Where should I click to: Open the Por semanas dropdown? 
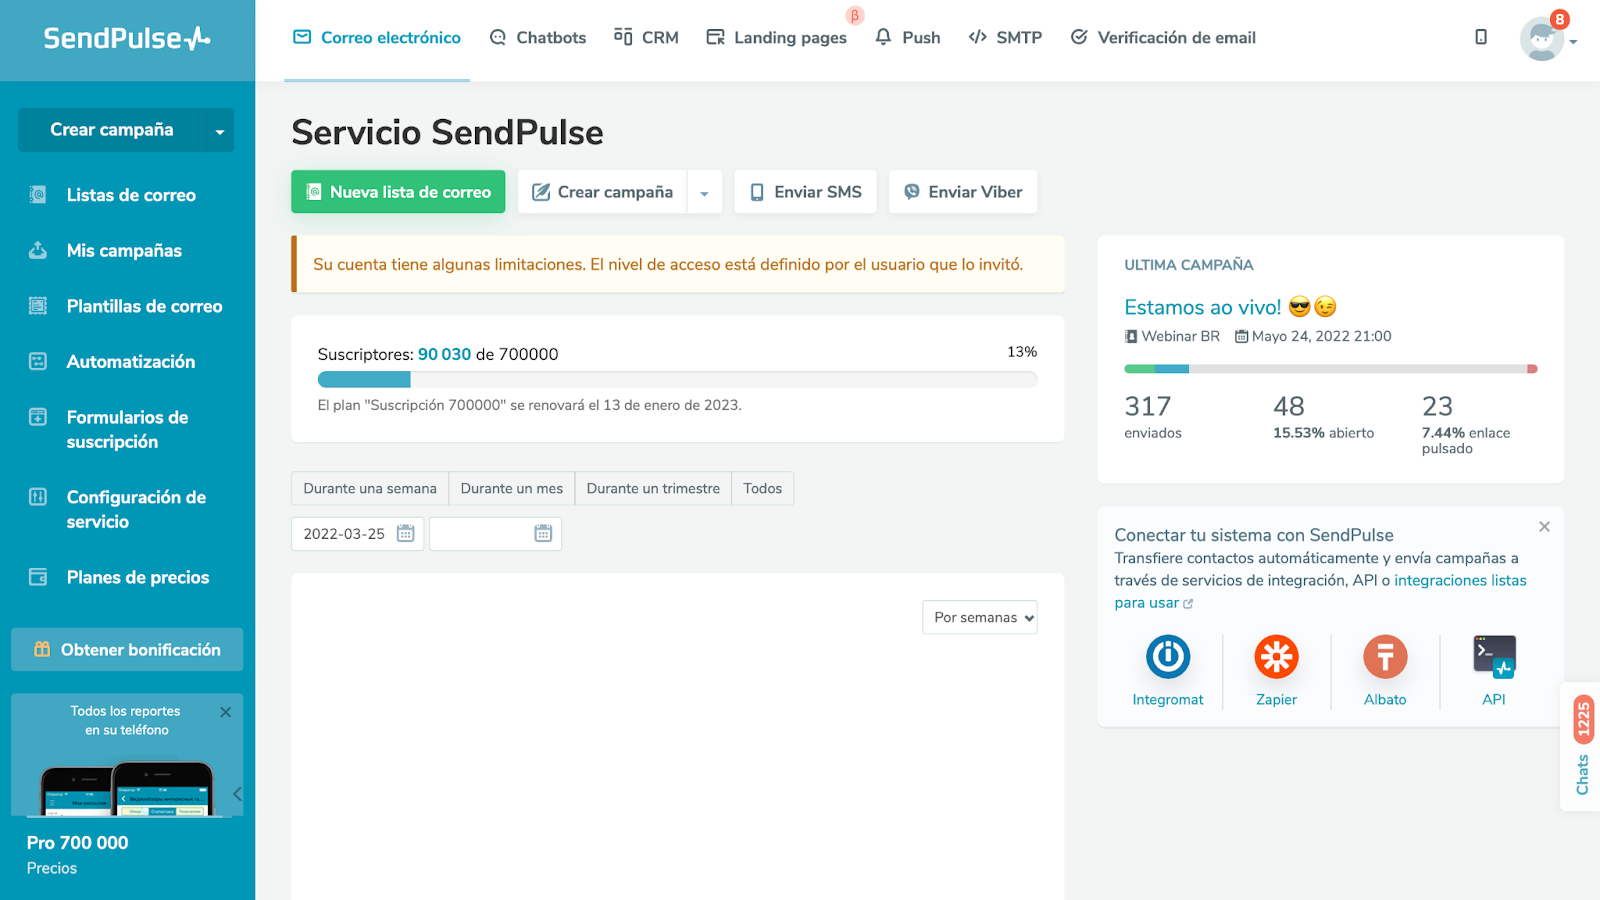[x=980, y=618]
